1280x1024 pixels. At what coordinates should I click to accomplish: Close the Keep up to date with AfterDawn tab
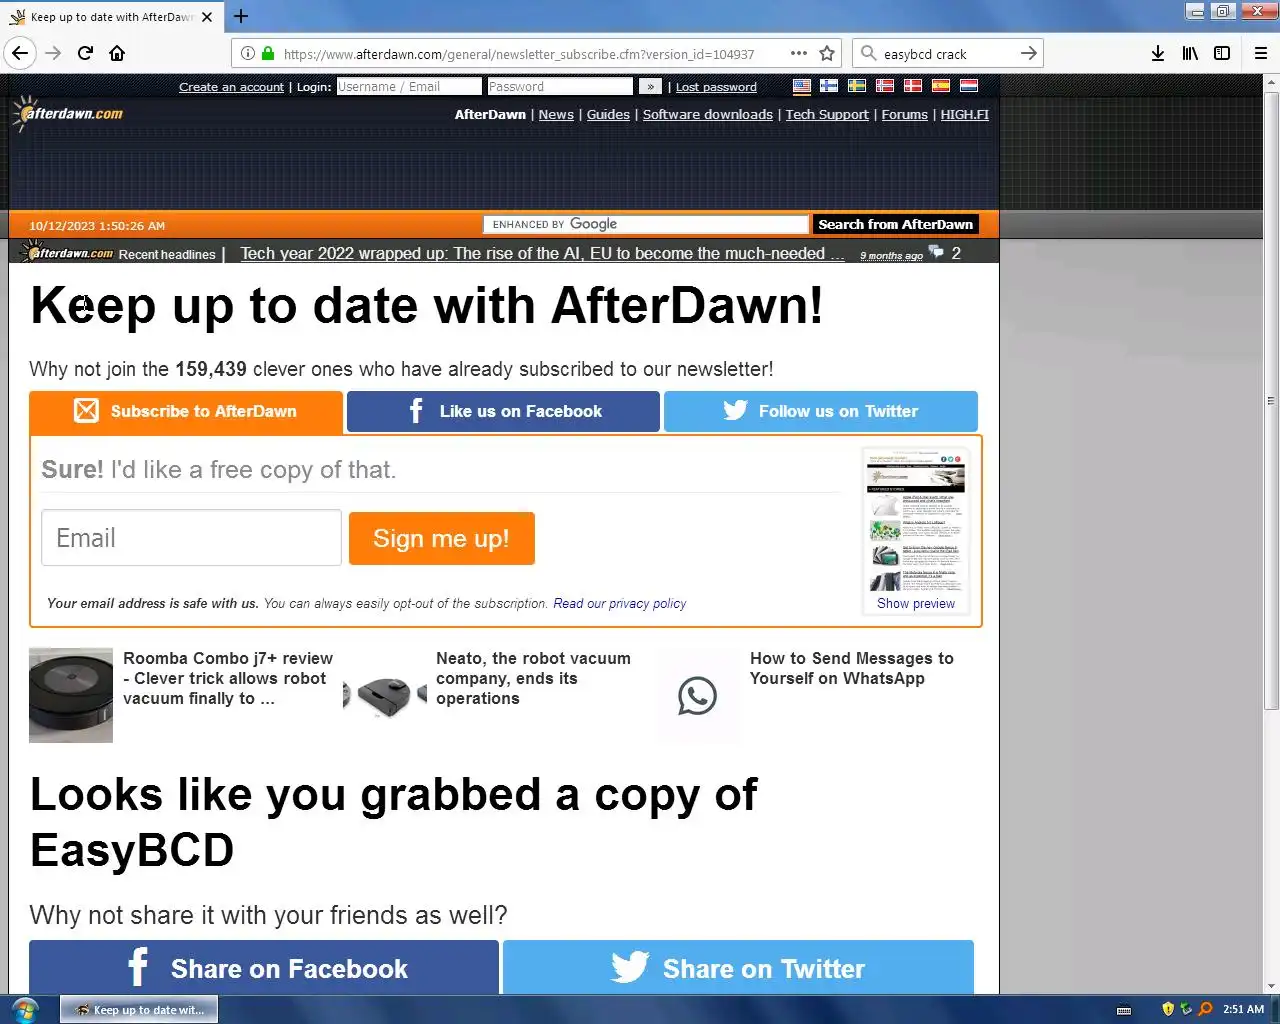pyautogui.click(x=207, y=17)
